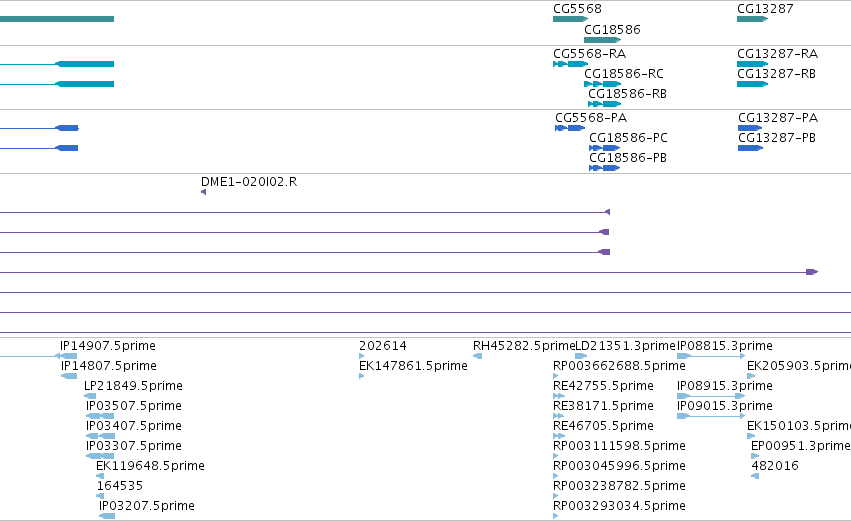Click the IP03207.5prime EST glyph
This screenshot has width=851, height=521.
[x=107, y=516]
